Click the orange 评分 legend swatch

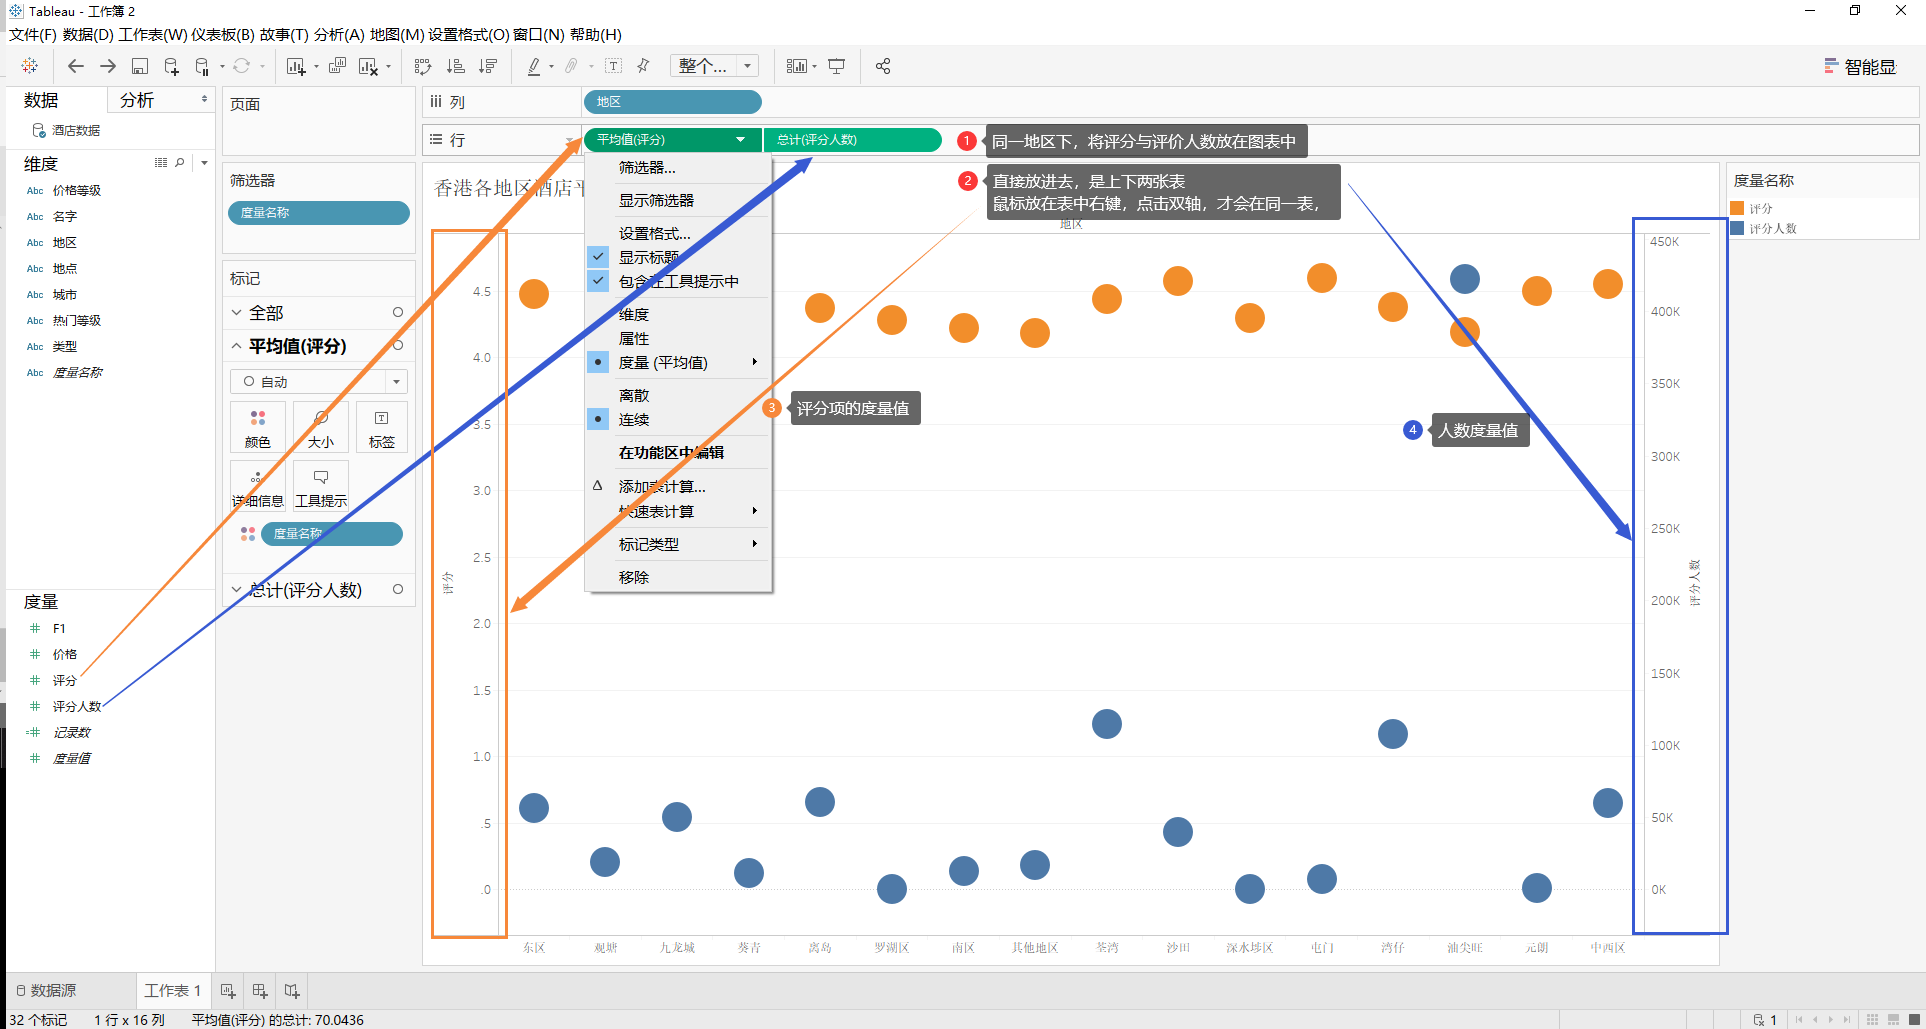pos(1737,208)
